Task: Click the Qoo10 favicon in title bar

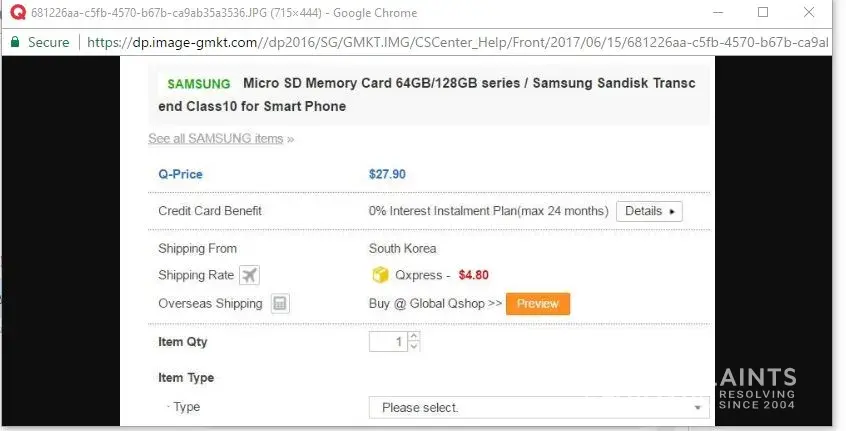Action: tap(17, 13)
